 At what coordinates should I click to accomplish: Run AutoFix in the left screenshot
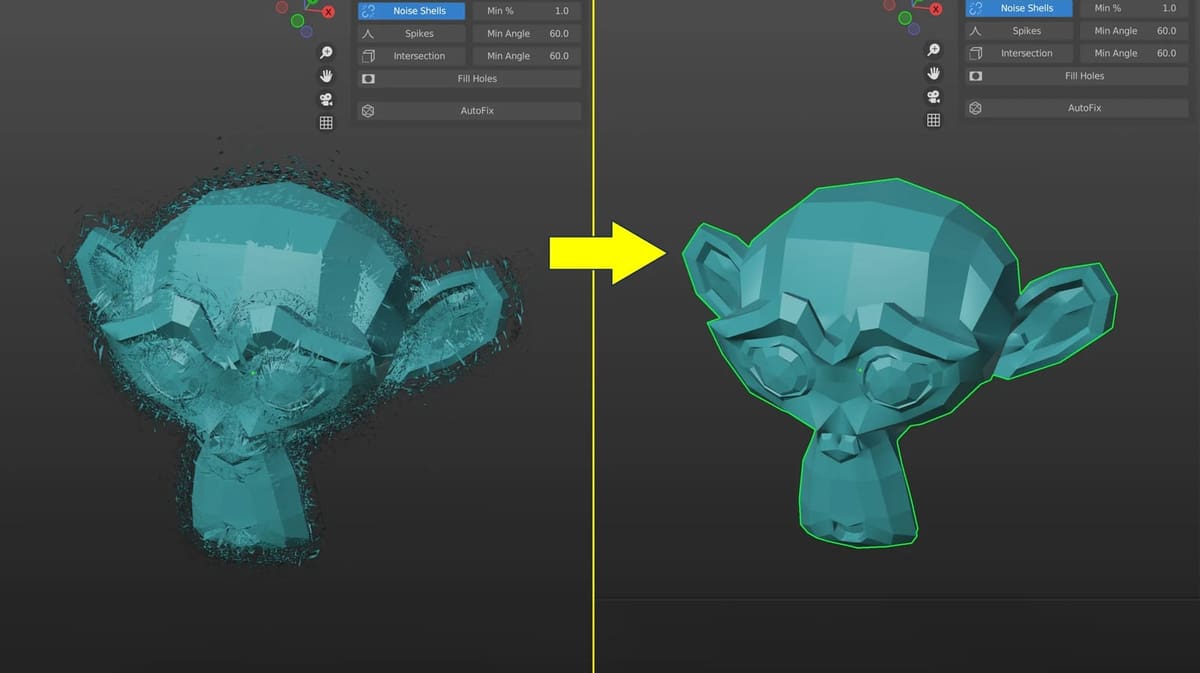469,111
